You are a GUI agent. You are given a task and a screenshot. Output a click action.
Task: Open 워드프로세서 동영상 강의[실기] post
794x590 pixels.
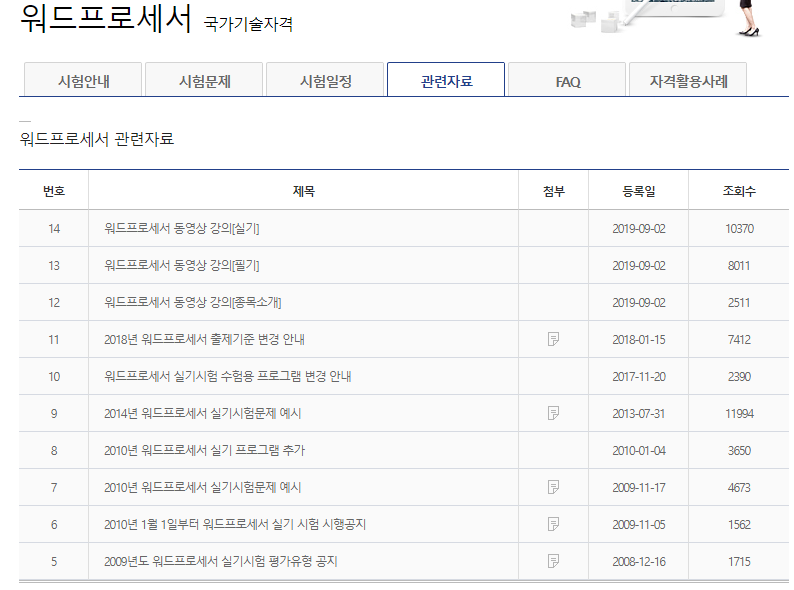[182, 228]
